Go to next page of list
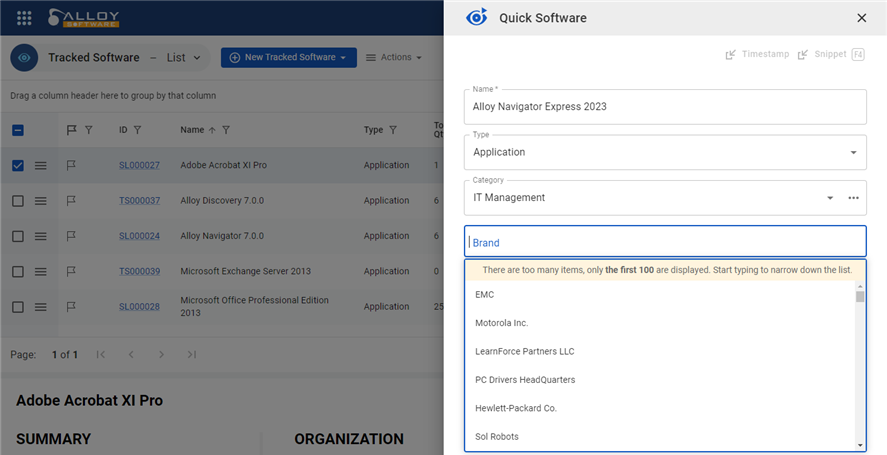The width and height of the screenshot is (887, 455). [x=161, y=354]
